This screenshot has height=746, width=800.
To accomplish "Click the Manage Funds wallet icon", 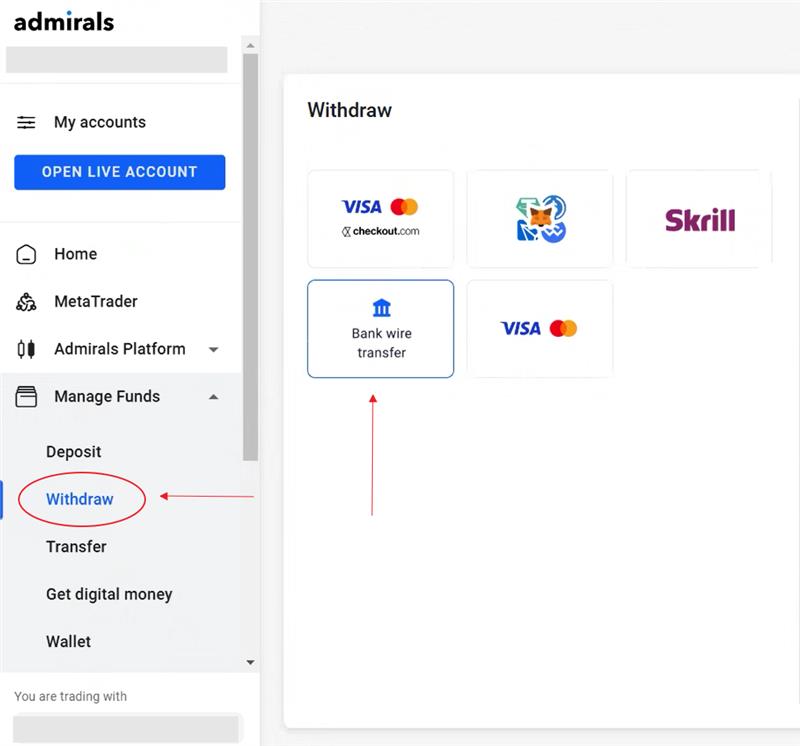I will (26, 396).
